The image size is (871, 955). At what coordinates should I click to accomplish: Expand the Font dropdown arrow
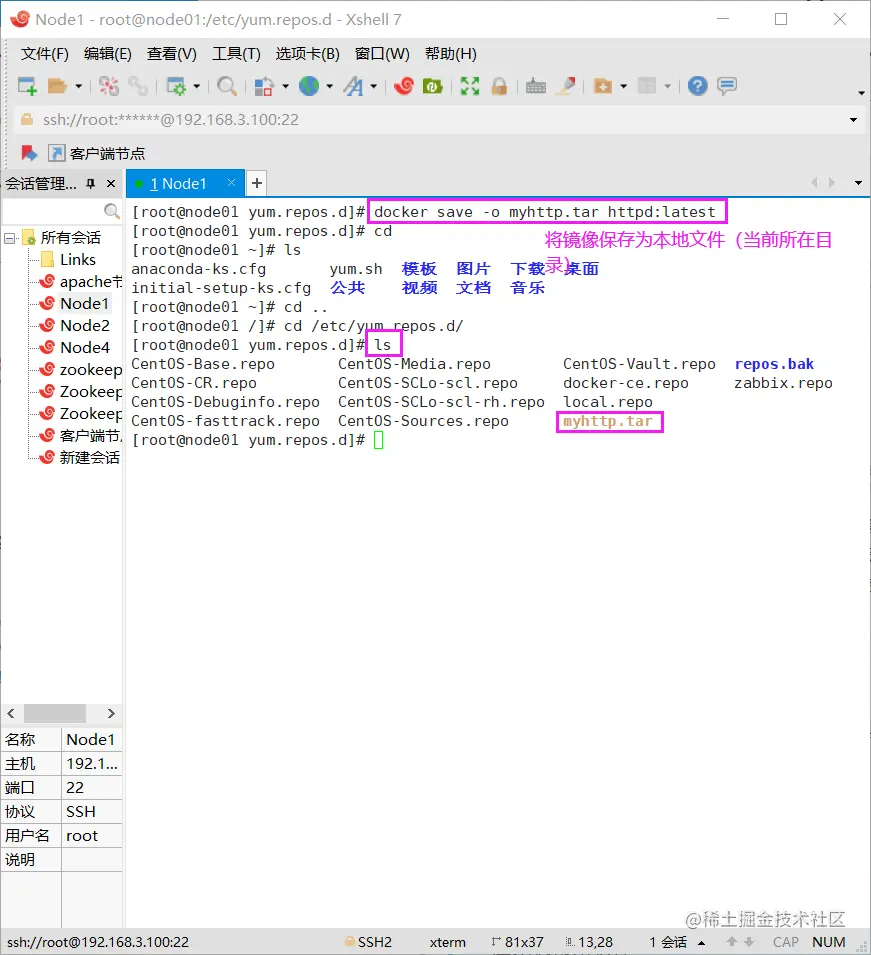pyautogui.click(x=373, y=86)
